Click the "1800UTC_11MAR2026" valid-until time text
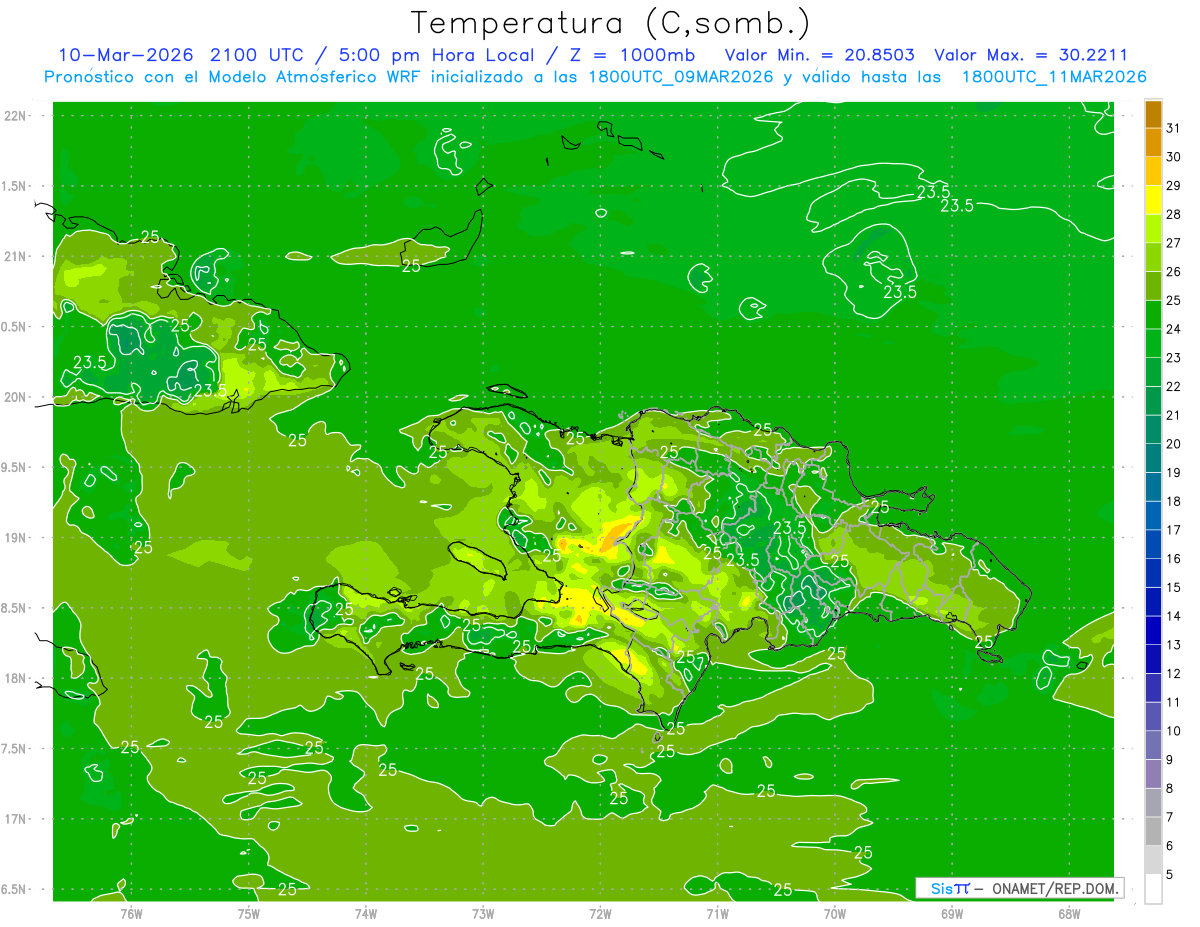This screenshot has width=1200, height=927. tap(1054, 77)
